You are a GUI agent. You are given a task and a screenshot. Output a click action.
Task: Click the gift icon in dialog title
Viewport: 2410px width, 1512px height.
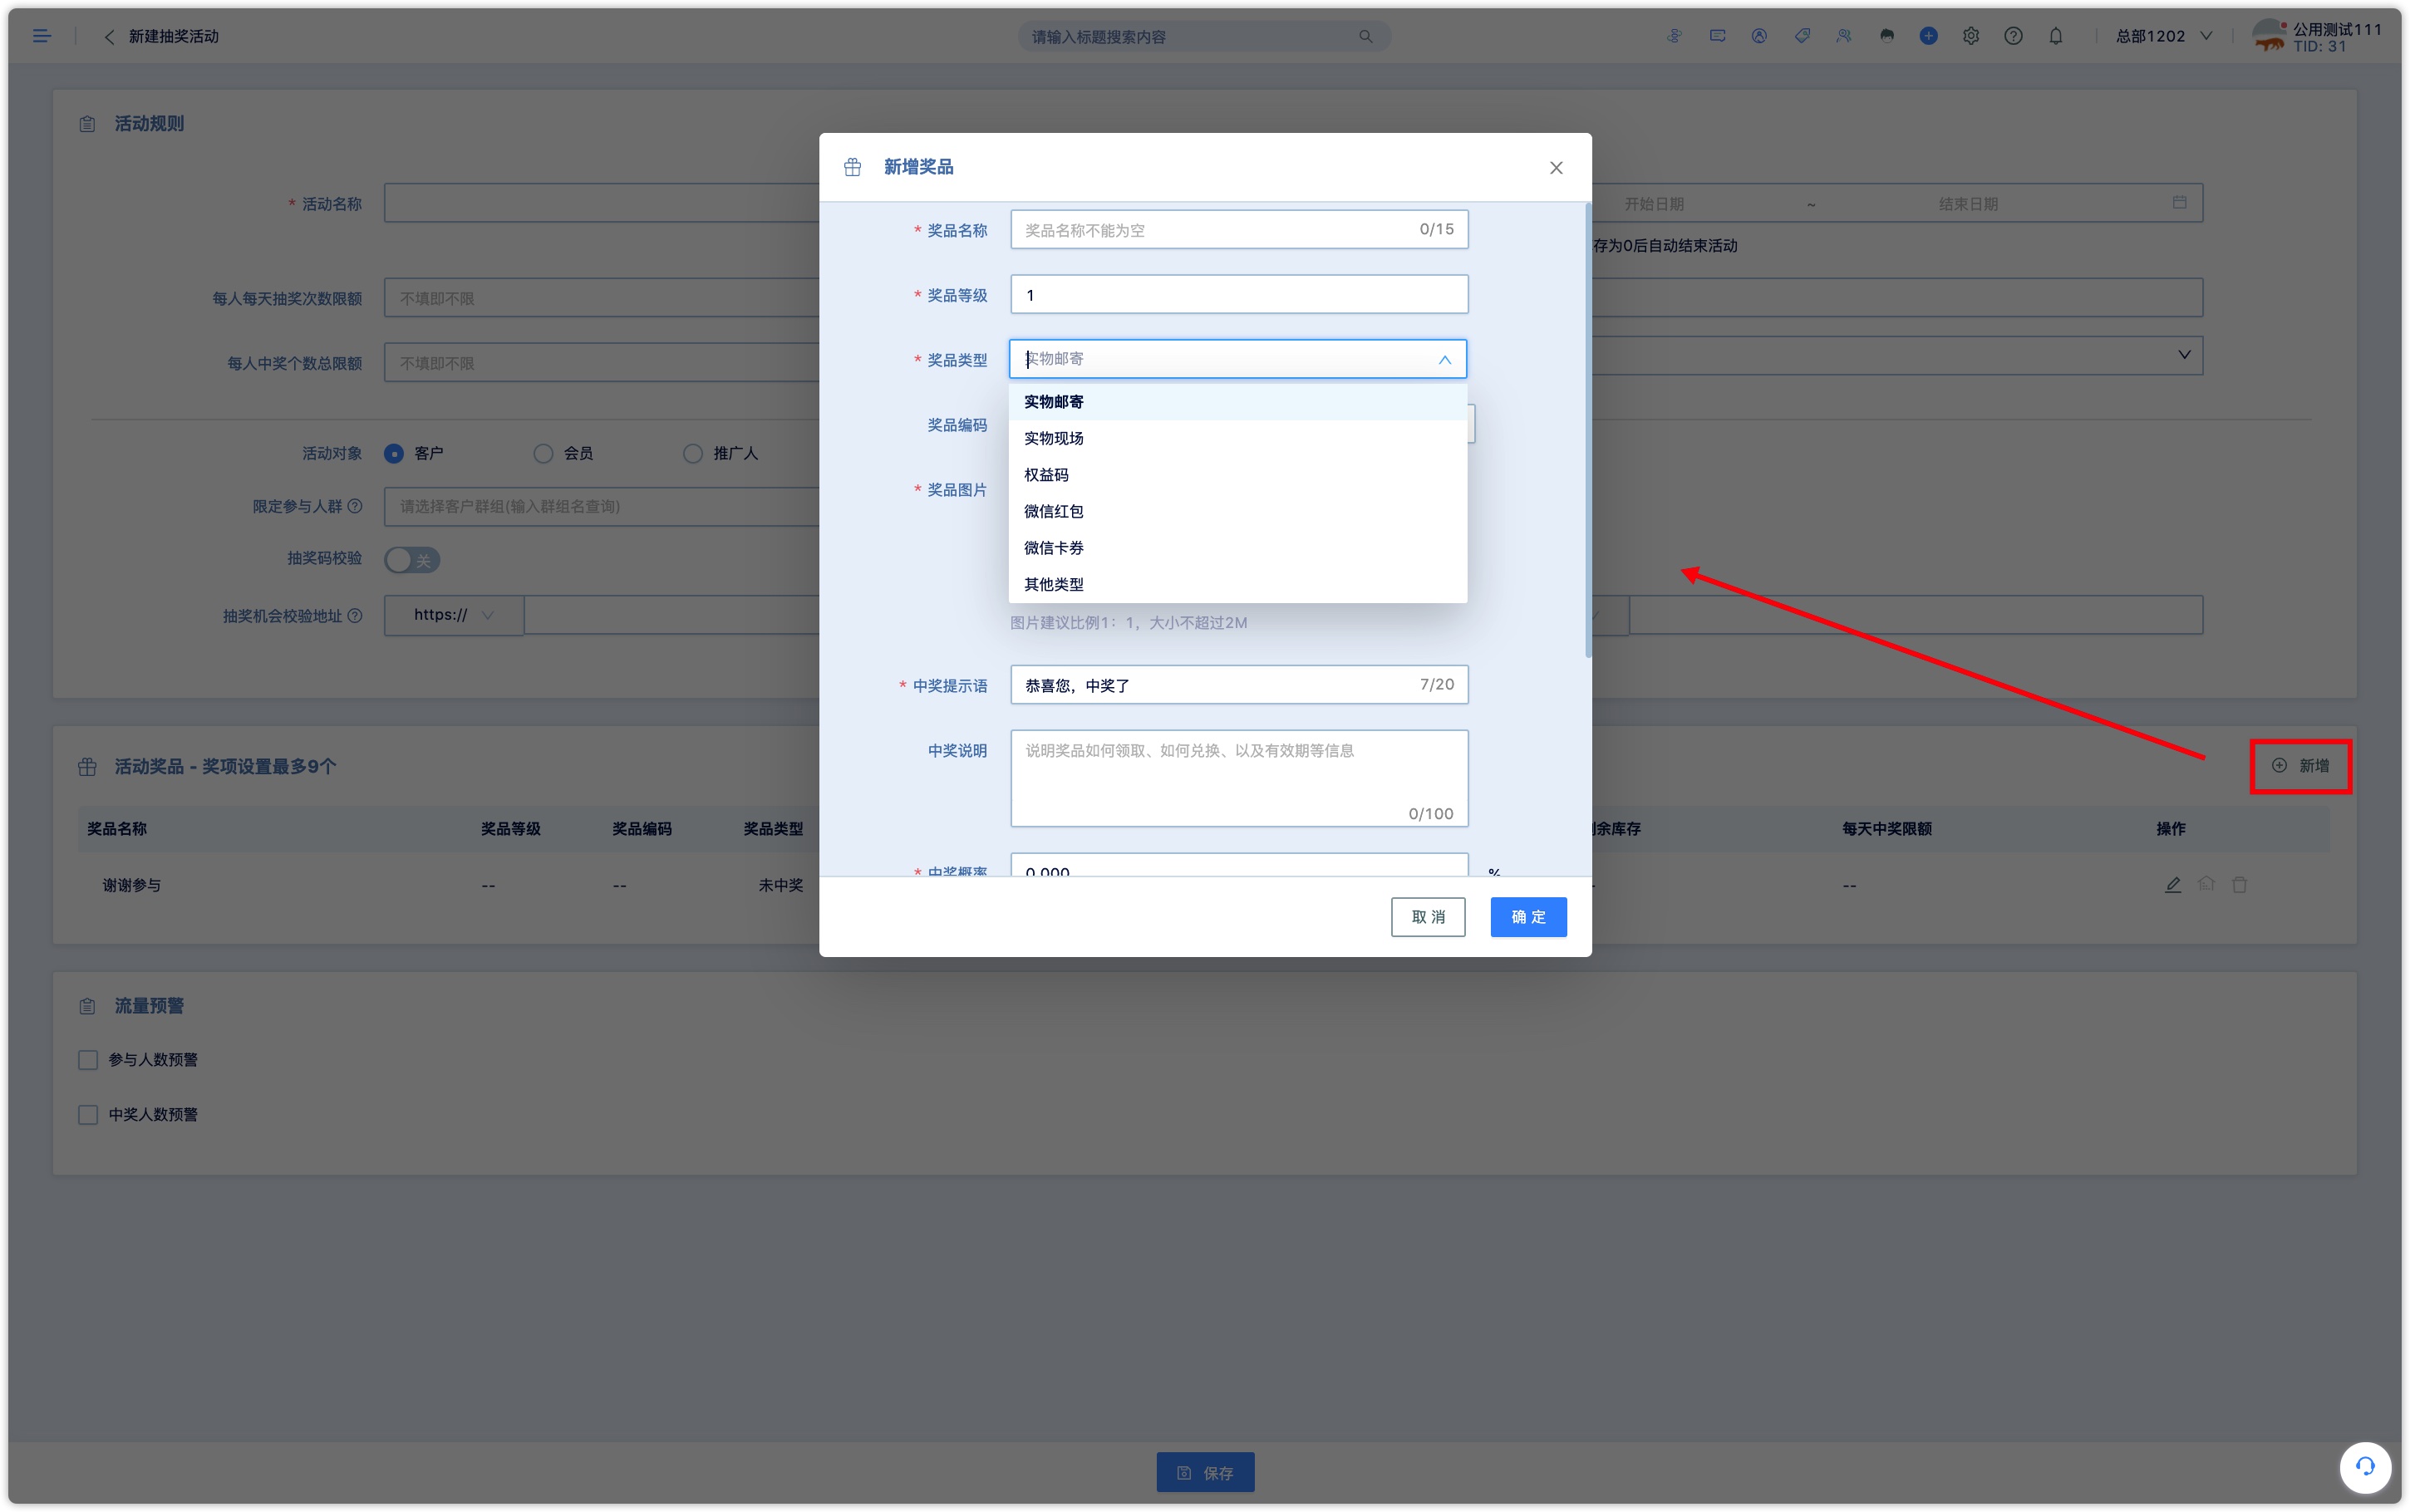pos(852,167)
